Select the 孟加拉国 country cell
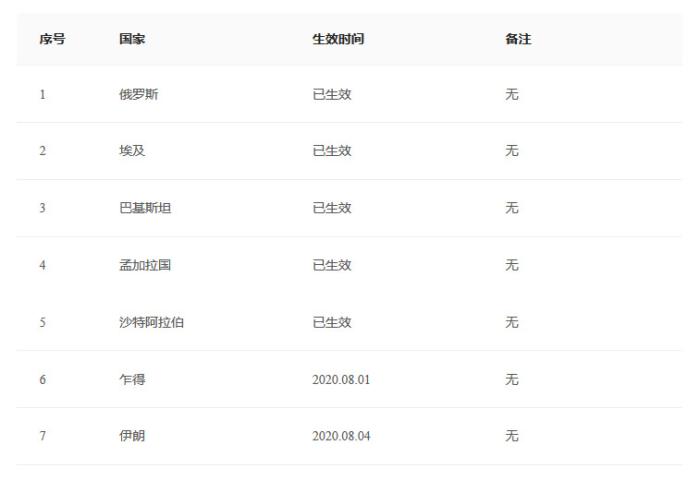Screen dimensions: 700x481 pos(145,265)
